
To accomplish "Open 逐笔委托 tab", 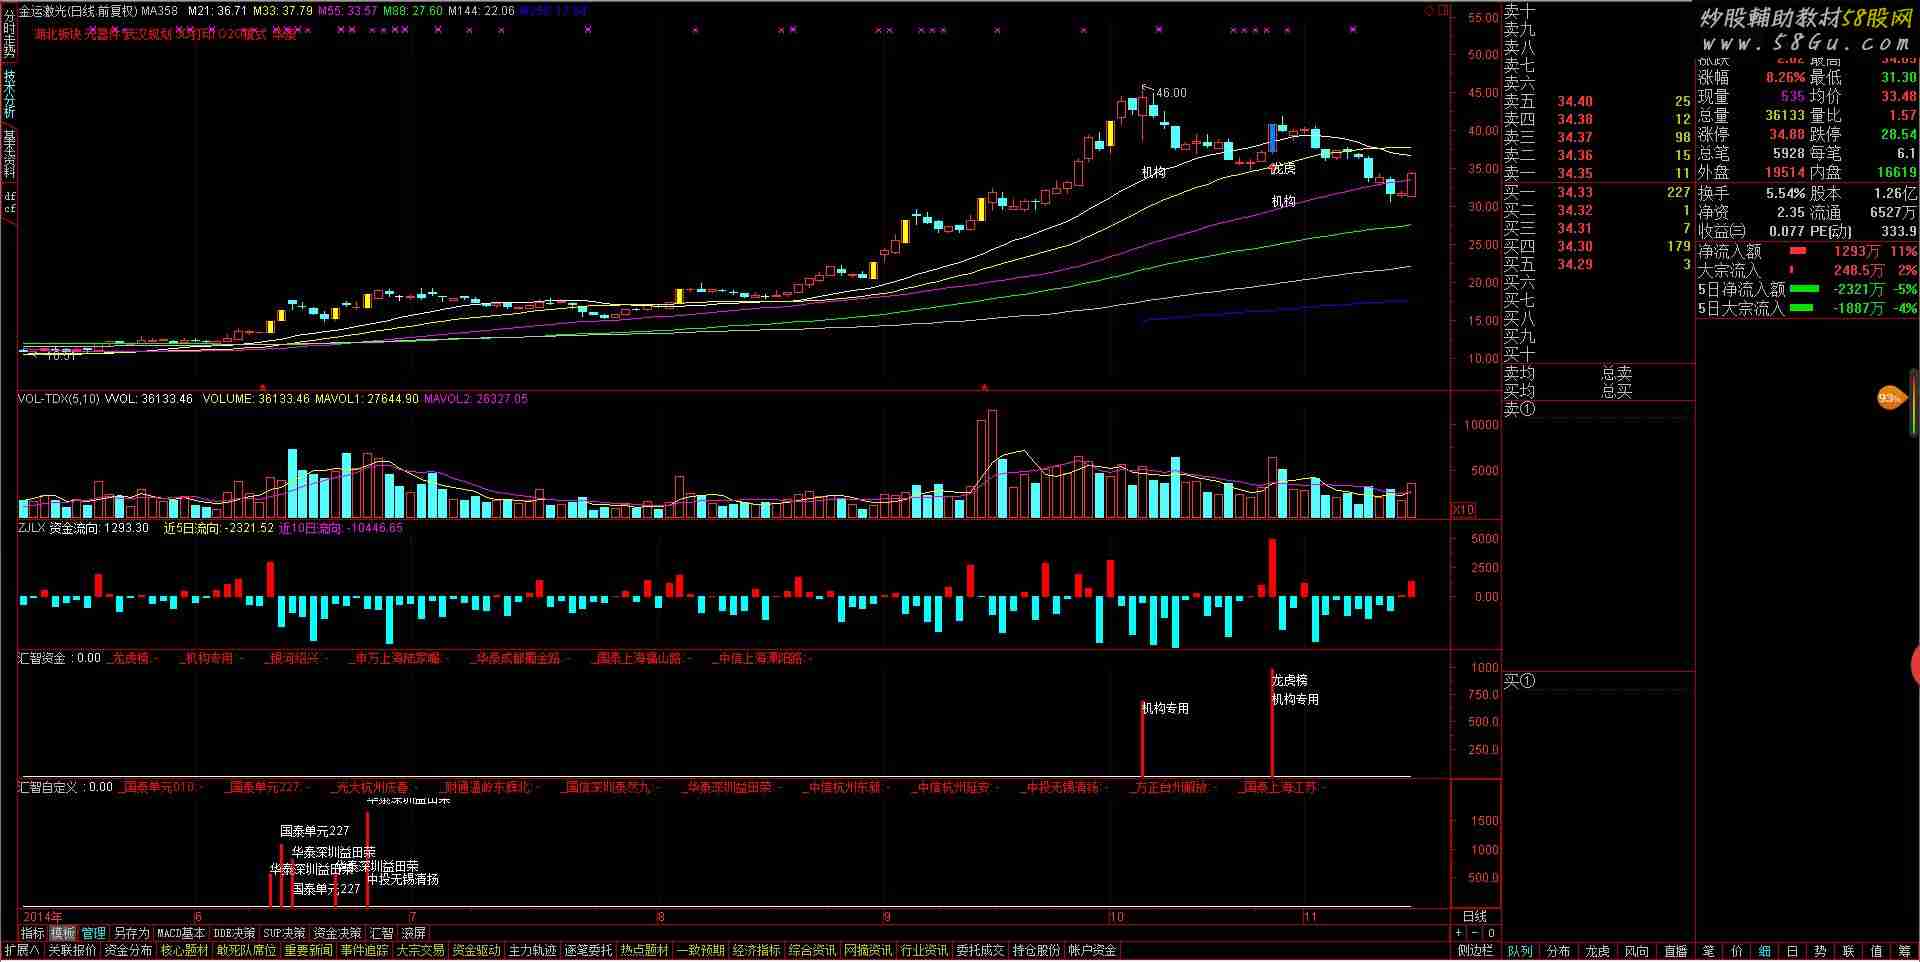I will [588, 950].
